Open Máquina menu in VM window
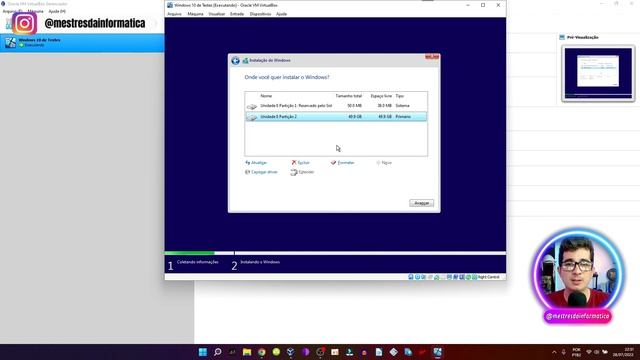The image size is (640, 360). coord(195,14)
